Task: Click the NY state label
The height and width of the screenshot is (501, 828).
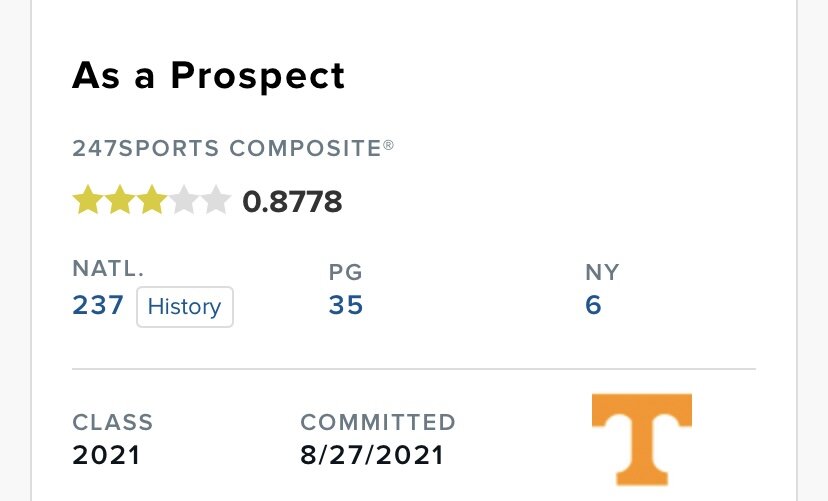Action: point(602,272)
